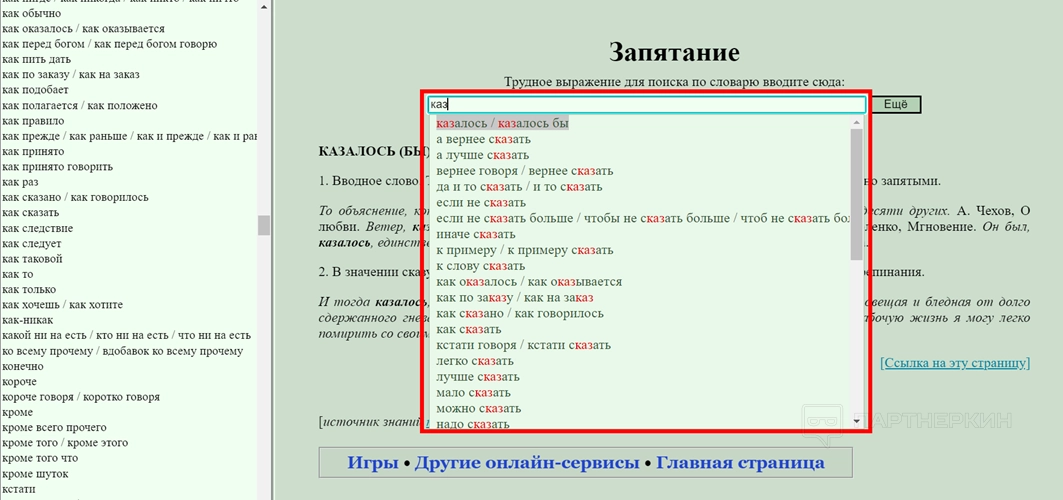Screen dimensions: 1063x500
Task: Click "как то" in the left list
Action: (18, 274)
